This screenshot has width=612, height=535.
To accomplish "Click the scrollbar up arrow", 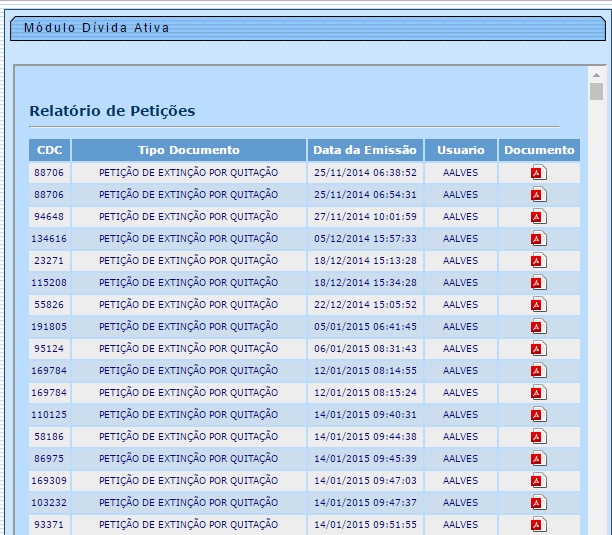I will [x=596, y=75].
